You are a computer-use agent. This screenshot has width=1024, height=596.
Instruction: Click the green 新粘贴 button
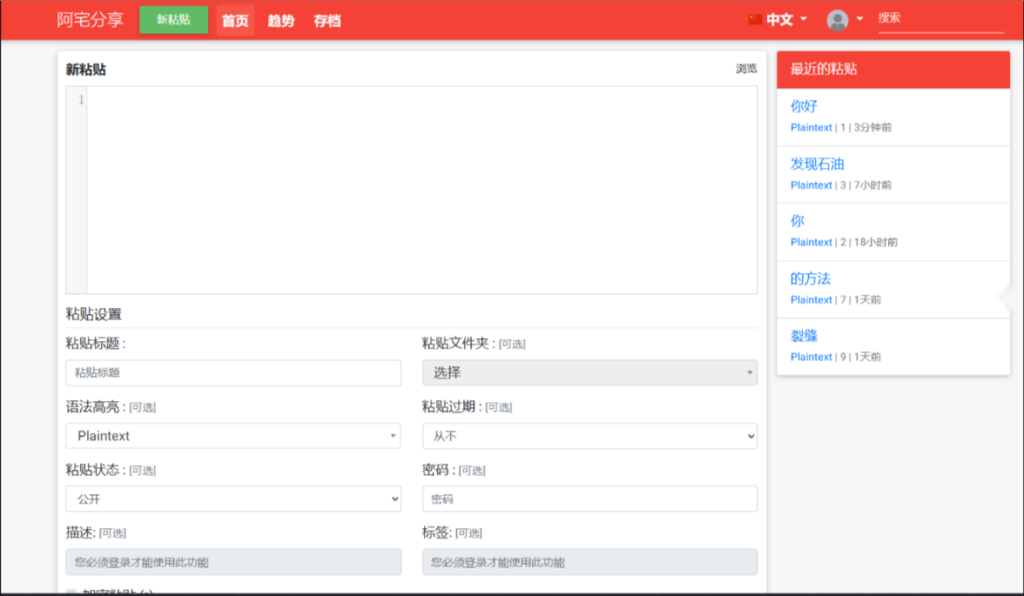click(172, 19)
